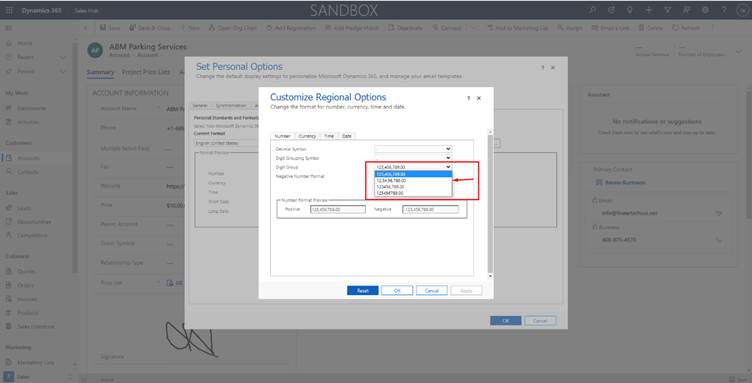Choose the 123456,789.00 digit group option
Image resolution: width=752 pixels, height=383 pixels.
tap(413, 186)
